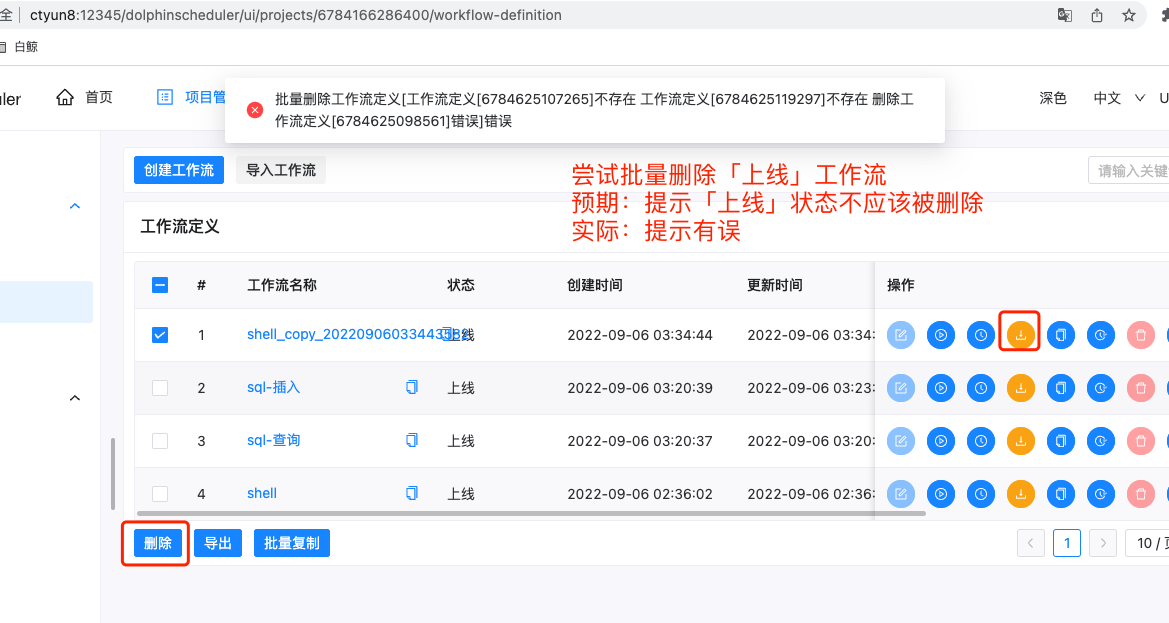Open cron manage icon for shell_copy row
Viewport: 1169px width, 623px height.
[x=1100, y=335]
